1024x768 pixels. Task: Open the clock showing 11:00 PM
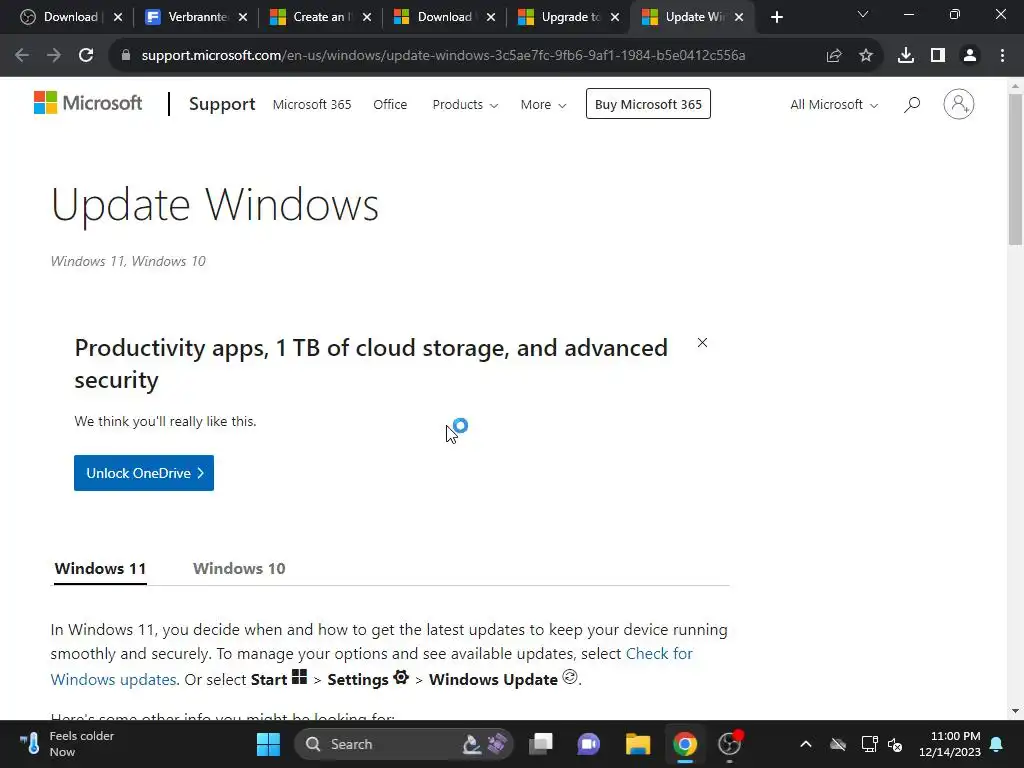pyautogui.click(x=950, y=744)
